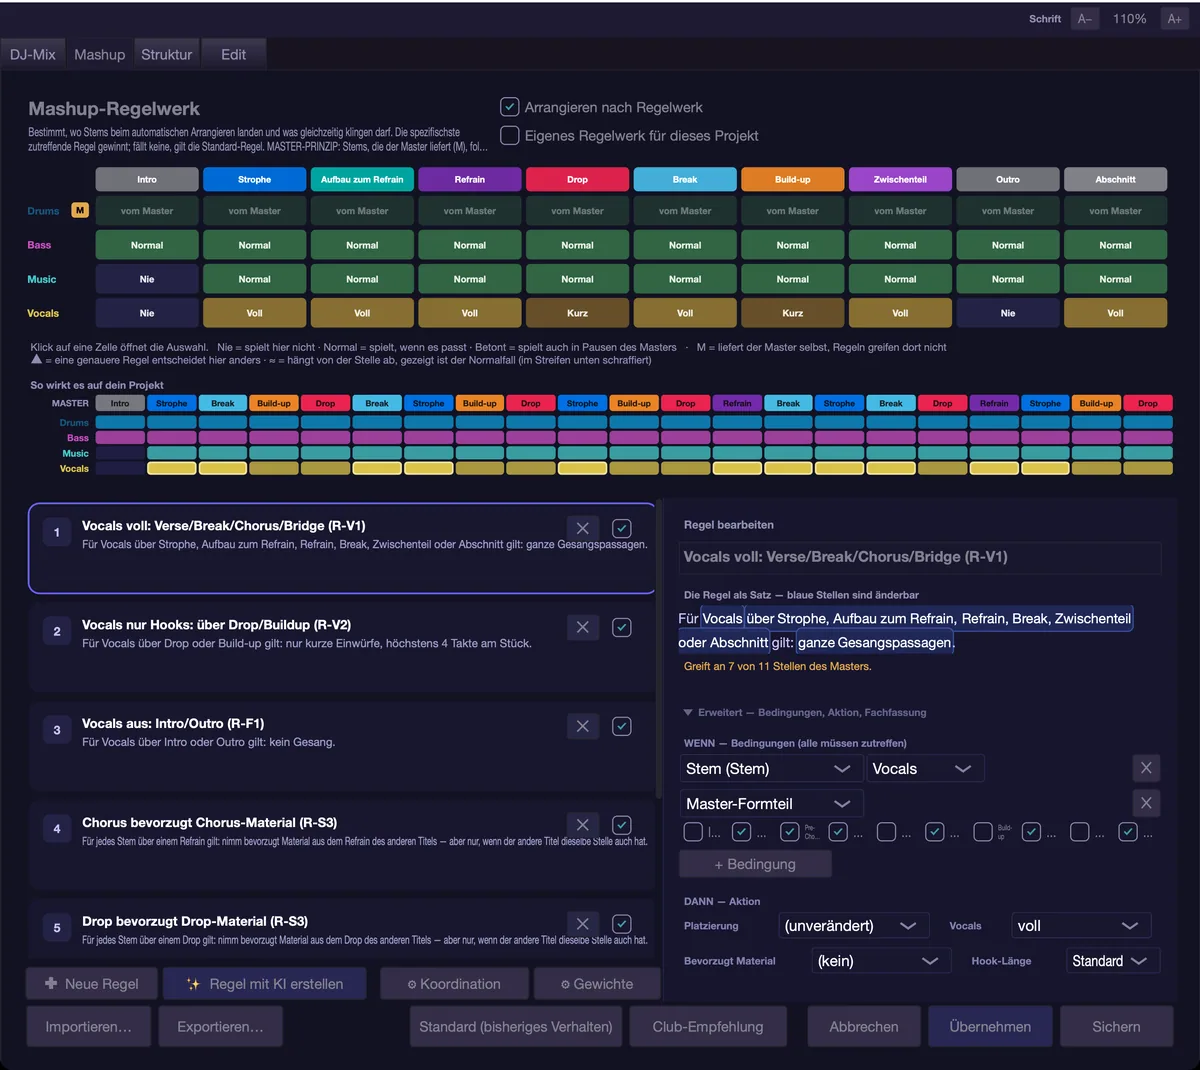Delete rule 1 Vocals voll with its X
1200x1070 pixels.
pos(583,529)
